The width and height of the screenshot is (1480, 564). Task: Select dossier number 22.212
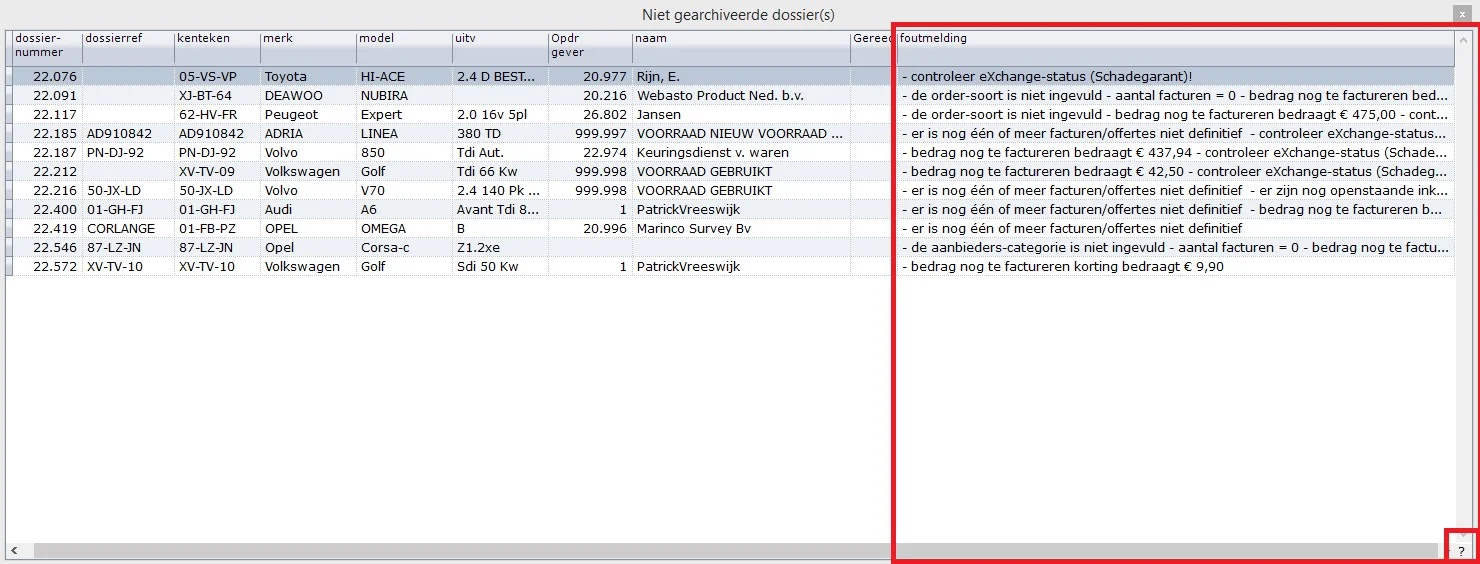(x=54, y=171)
